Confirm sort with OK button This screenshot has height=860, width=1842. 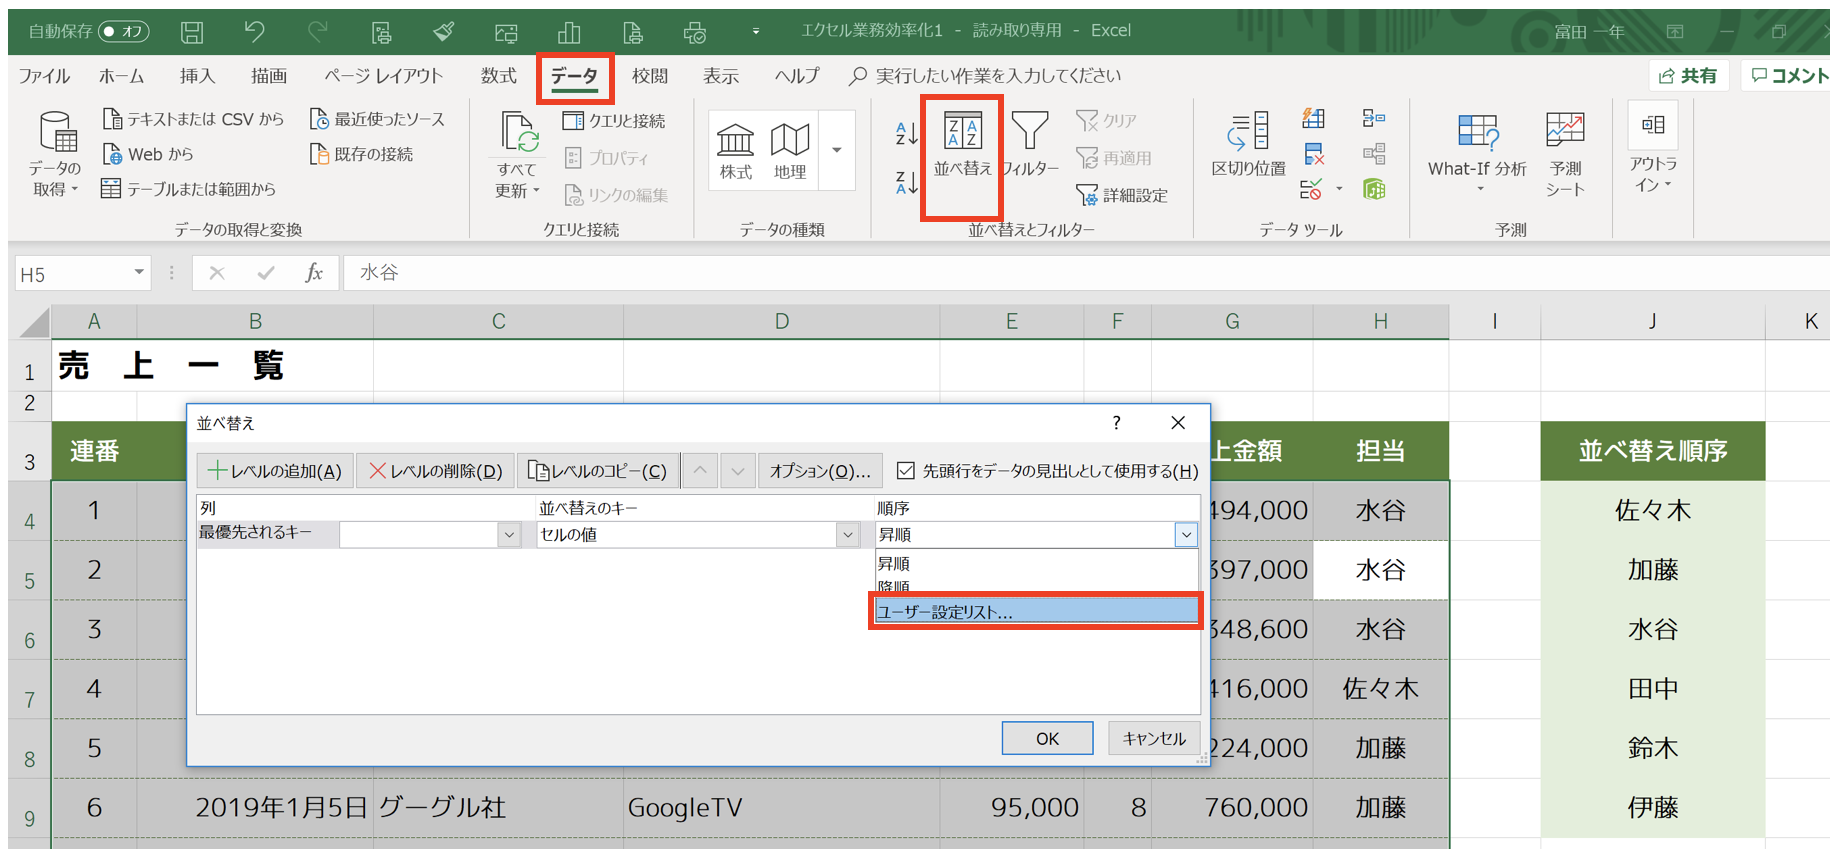click(1047, 738)
